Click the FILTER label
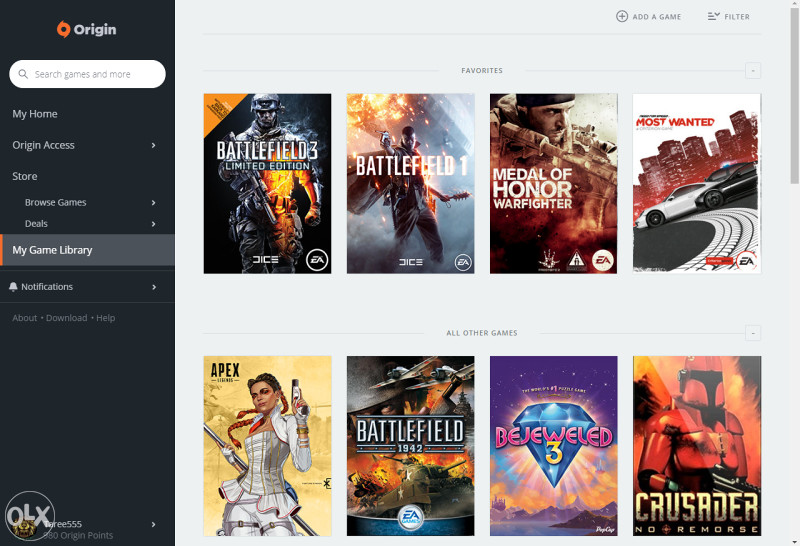 click(x=737, y=17)
